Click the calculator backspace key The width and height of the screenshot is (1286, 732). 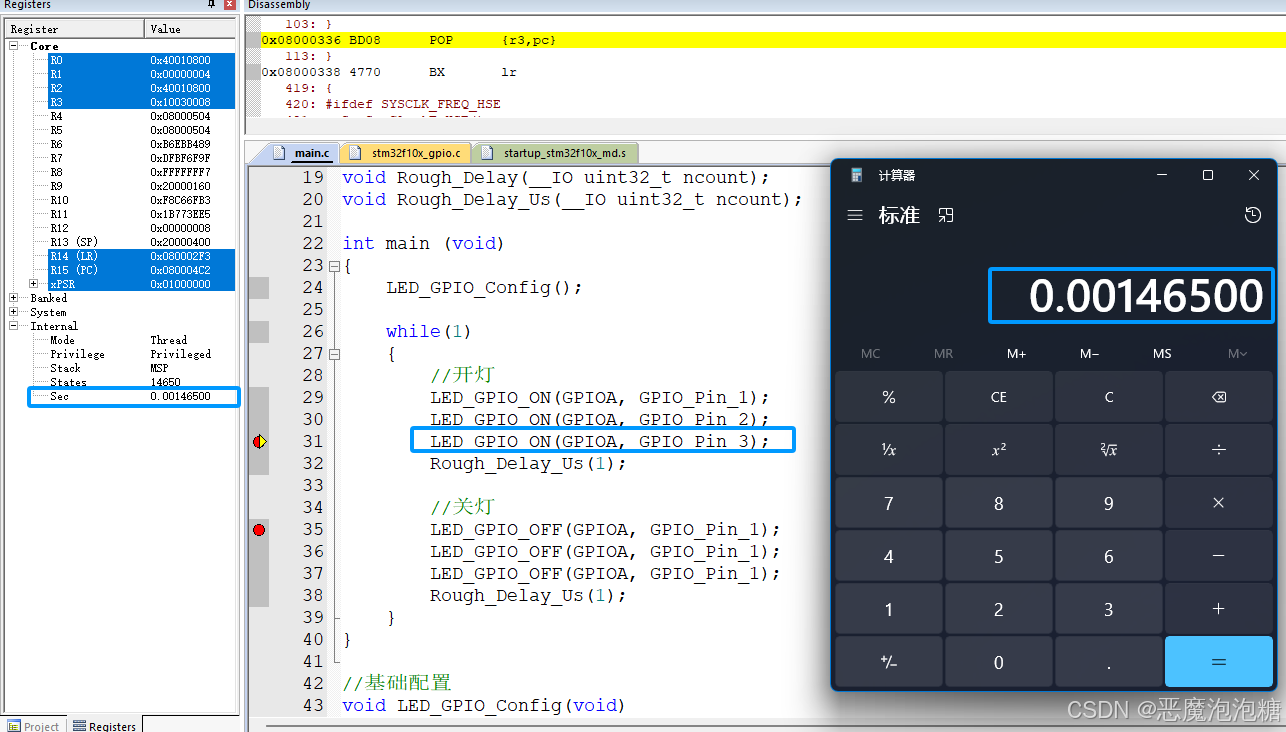(x=1218, y=397)
